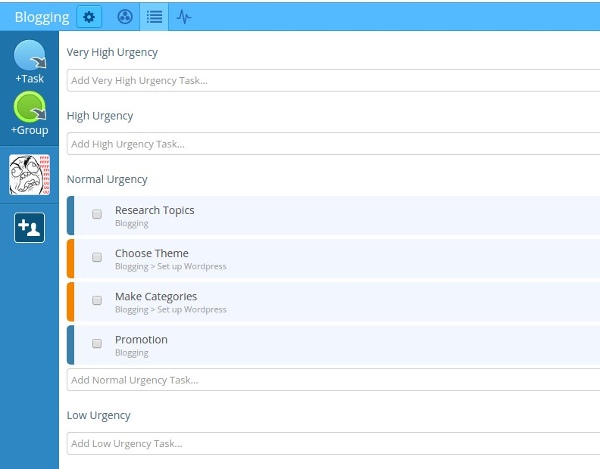Click the Add Normal Urgency Task field

333,380
